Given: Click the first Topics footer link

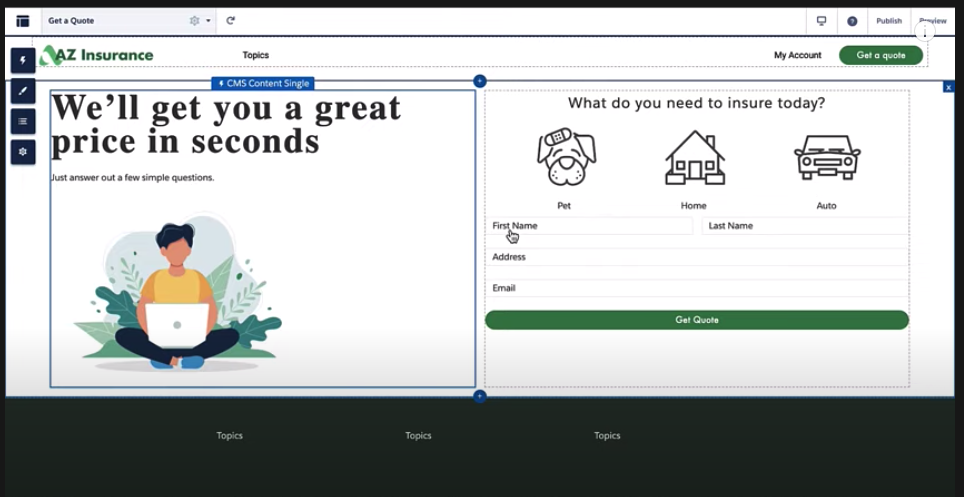Looking at the screenshot, I should 229,435.
